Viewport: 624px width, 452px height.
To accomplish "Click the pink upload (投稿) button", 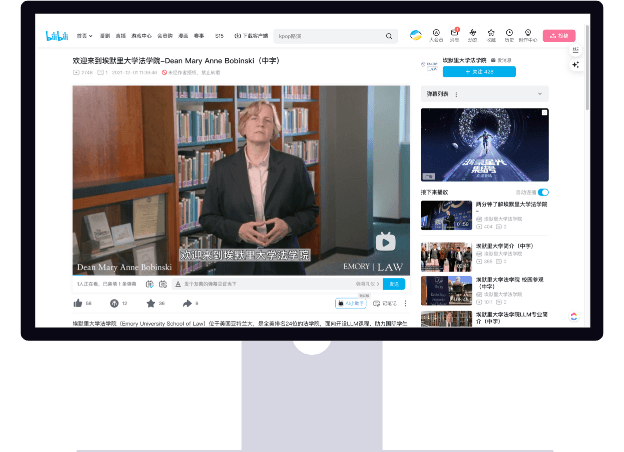I will (560, 36).
